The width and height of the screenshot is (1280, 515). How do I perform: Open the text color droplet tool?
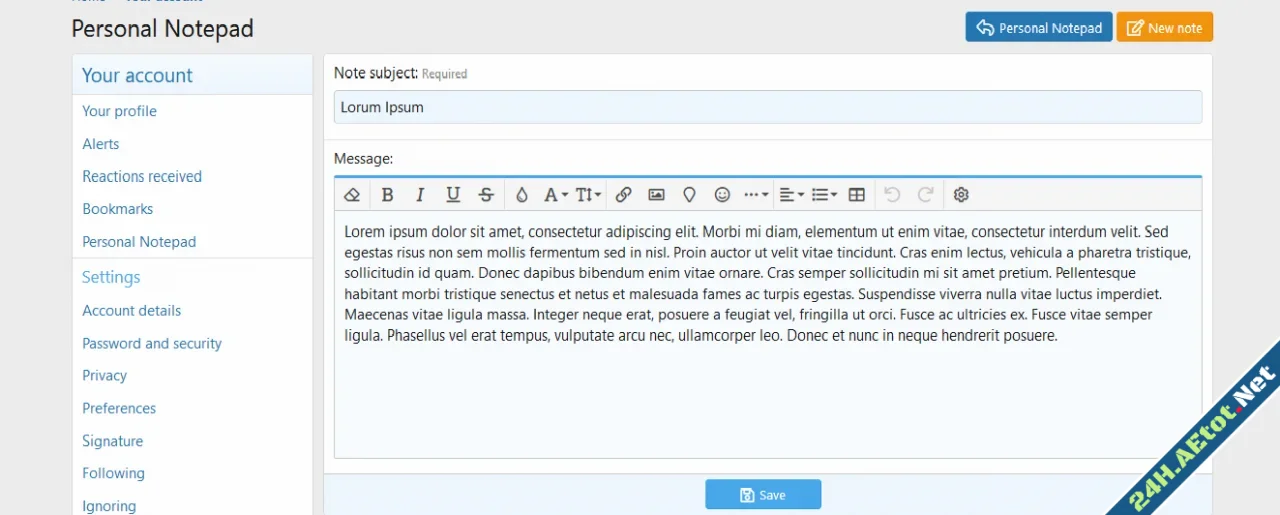521,195
